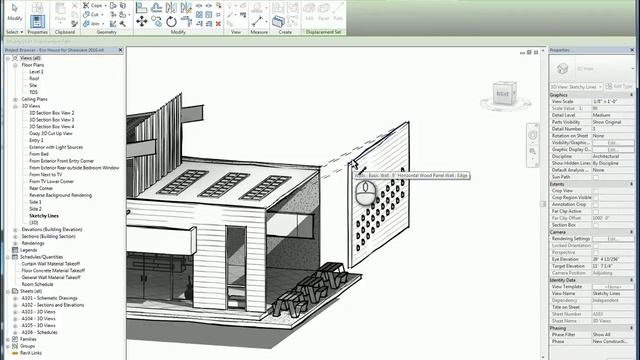Toggle the Sun Path checkbox
Viewport: 640px width, 360px height.
coord(596,177)
